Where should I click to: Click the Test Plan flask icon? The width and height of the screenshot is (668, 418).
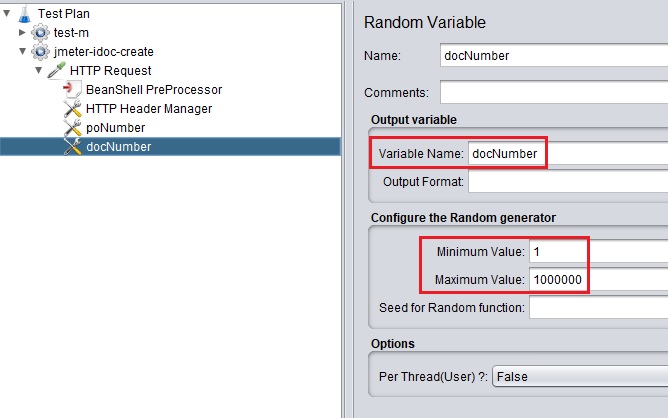(x=24, y=14)
